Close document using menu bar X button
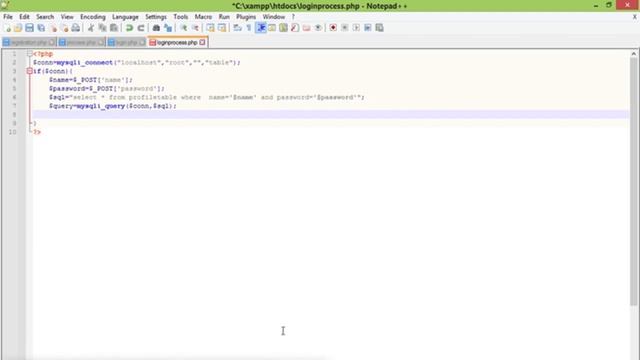The height and width of the screenshot is (360, 640). click(x=634, y=17)
